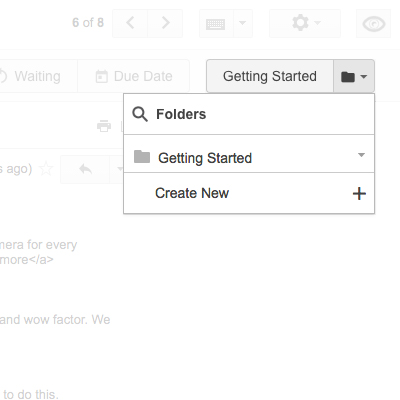
Task: Click the Getting Started folder button
Action: (270, 76)
